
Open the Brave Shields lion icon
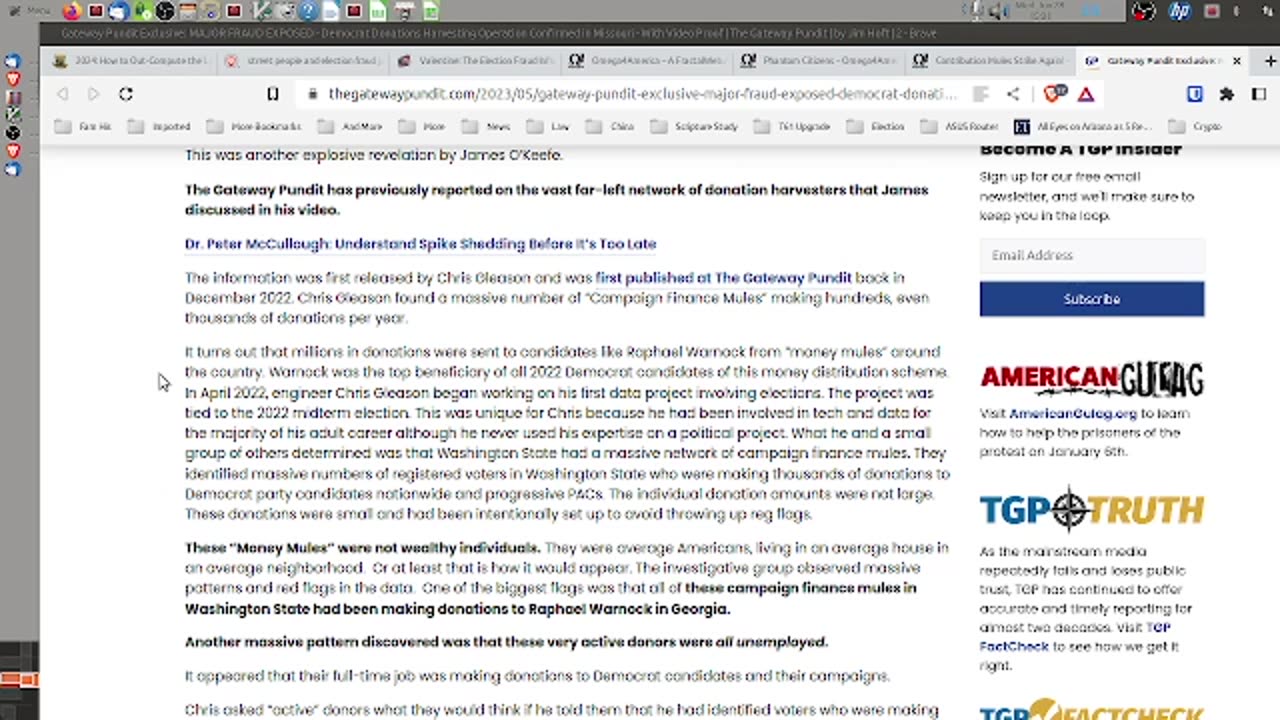[1053, 94]
